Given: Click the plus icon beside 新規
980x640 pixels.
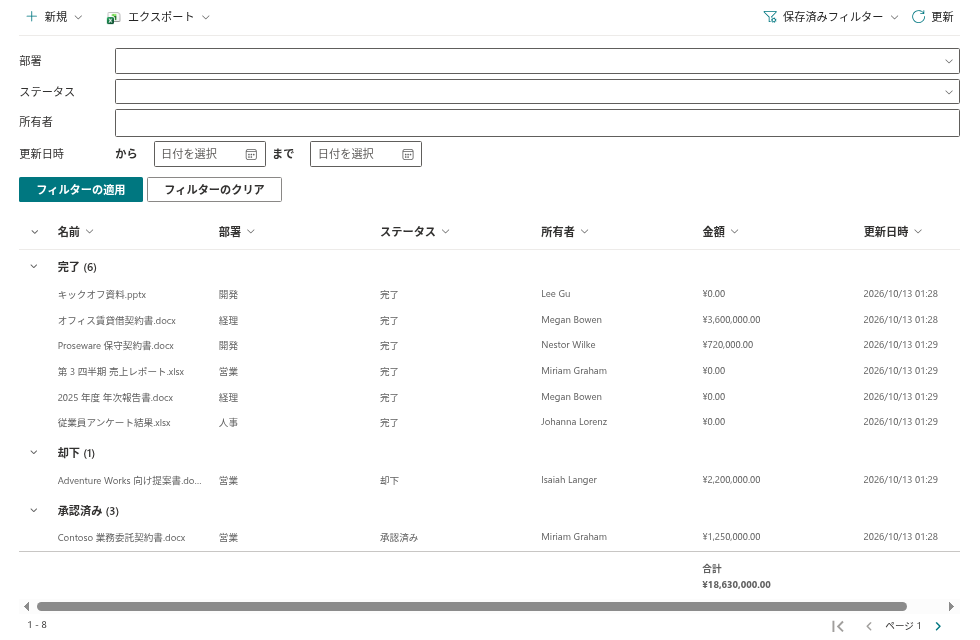Looking at the screenshot, I should point(32,16).
